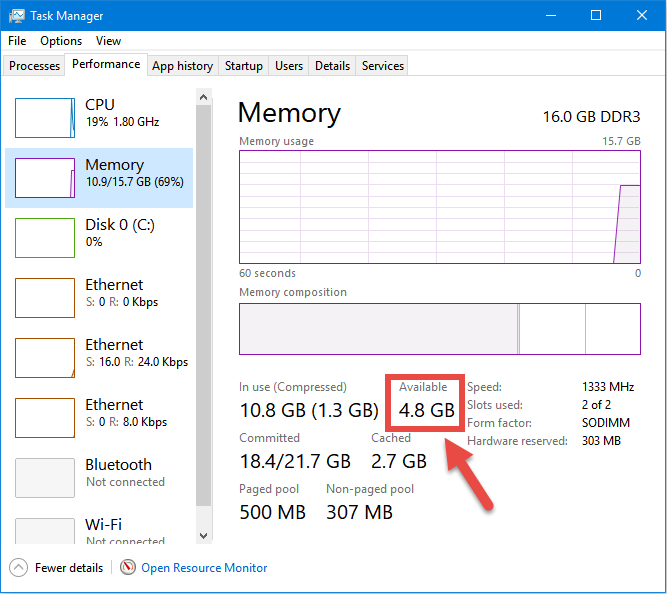
Task: Click the 15.7 GB graph maximum label
Action: click(621, 141)
